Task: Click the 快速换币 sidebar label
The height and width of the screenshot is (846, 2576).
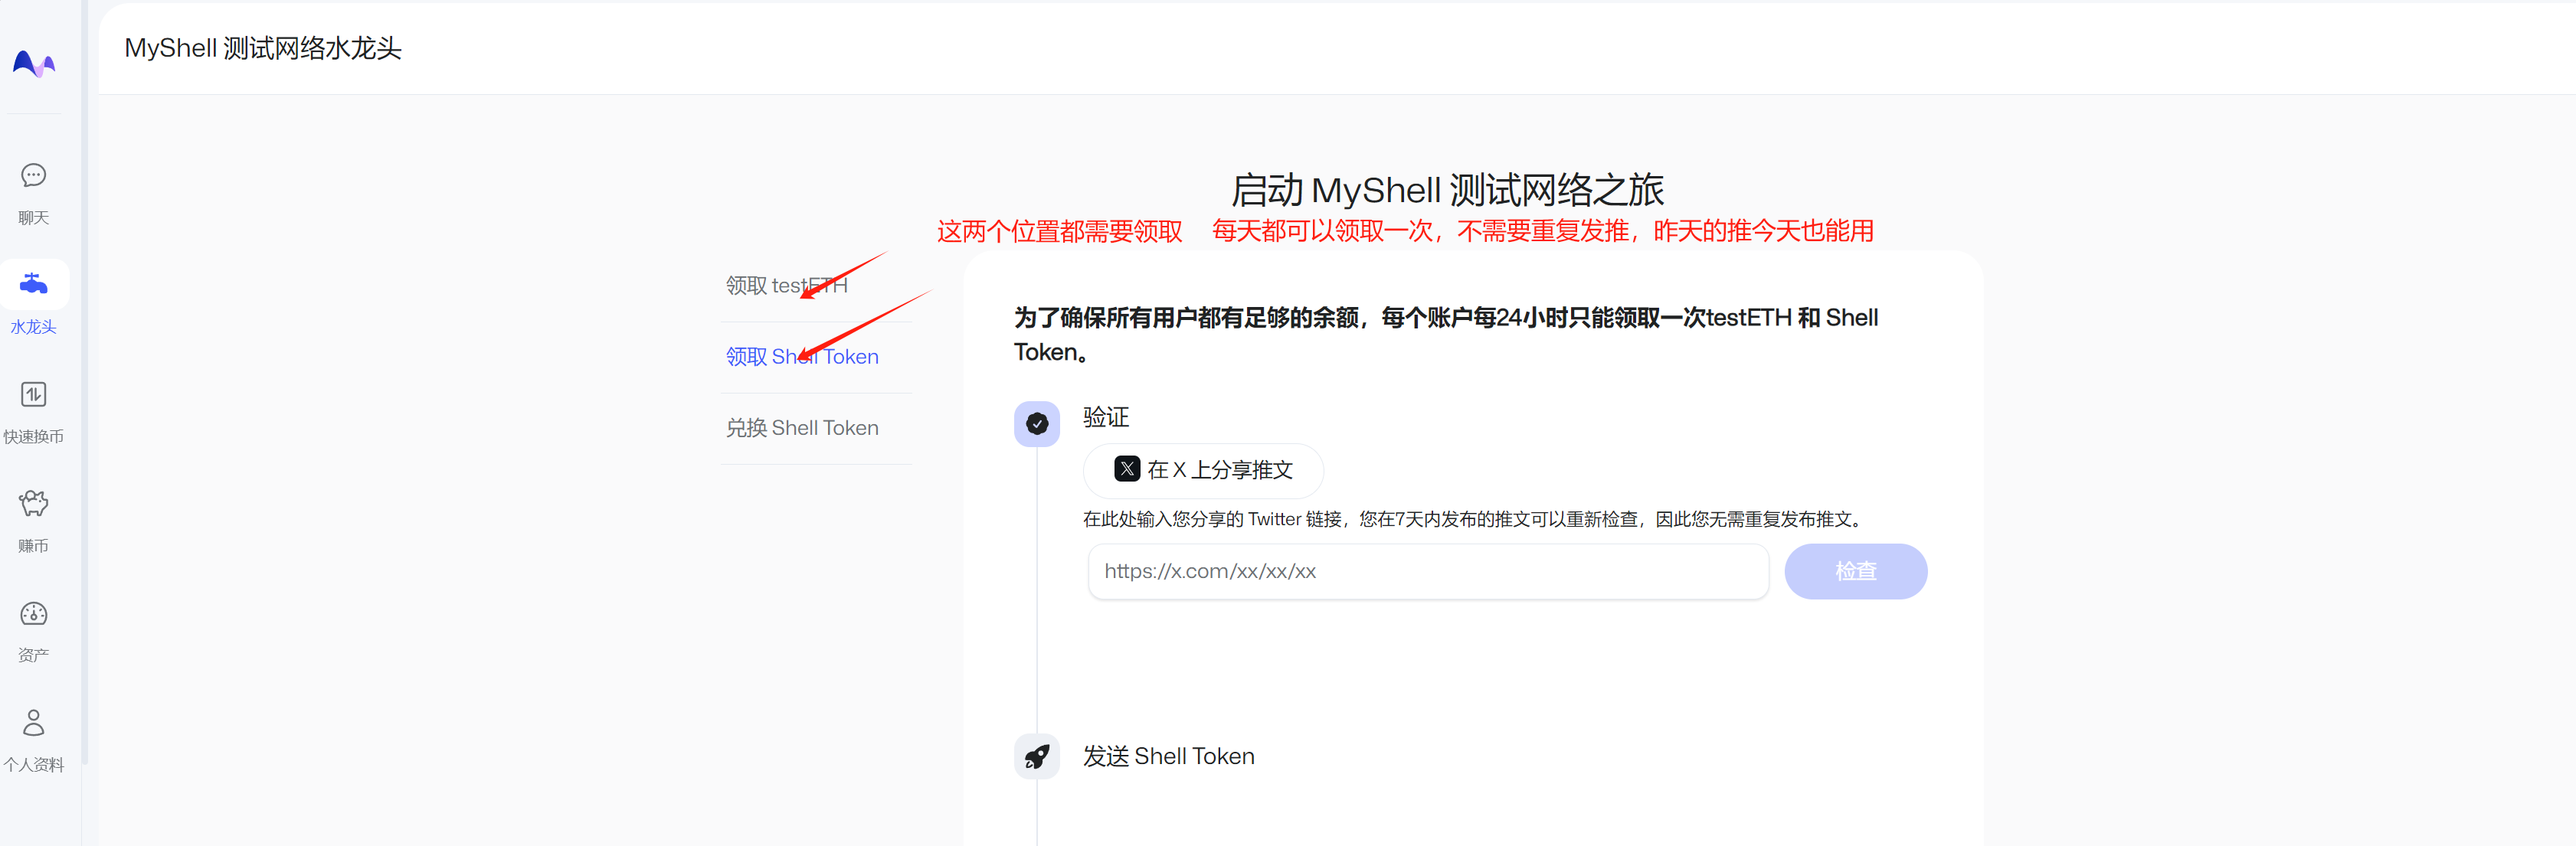Action: (x=34, y=437)
